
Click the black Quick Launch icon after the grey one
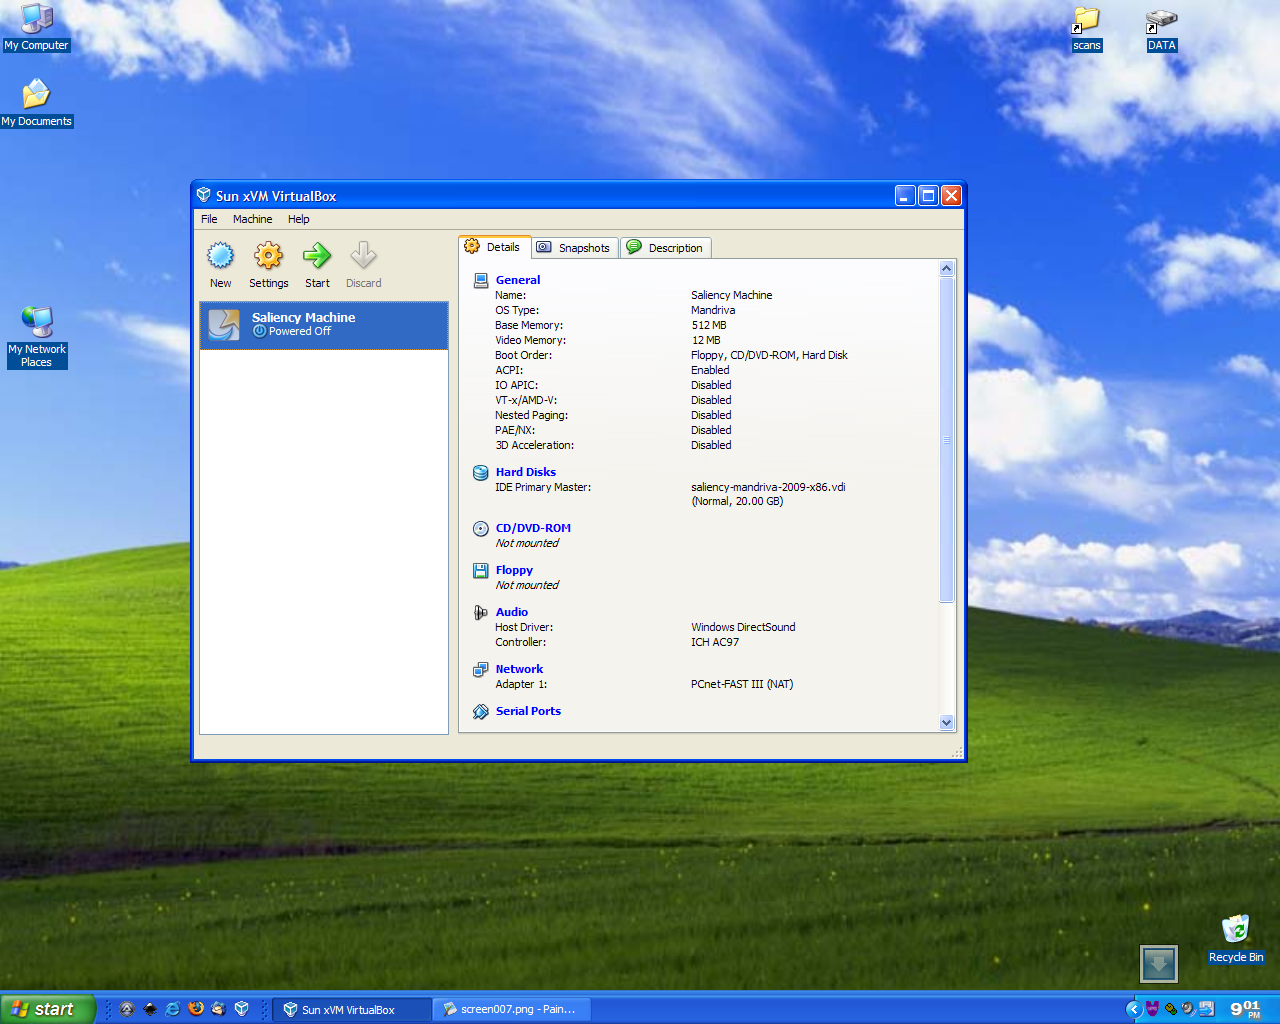(150, 1009)
